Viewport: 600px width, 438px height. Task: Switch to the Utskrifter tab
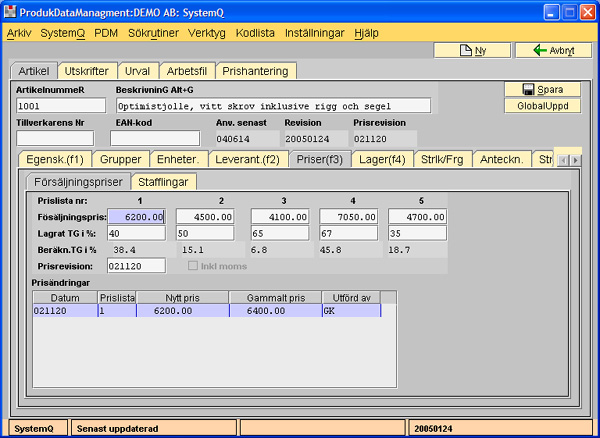click(86, 71)
